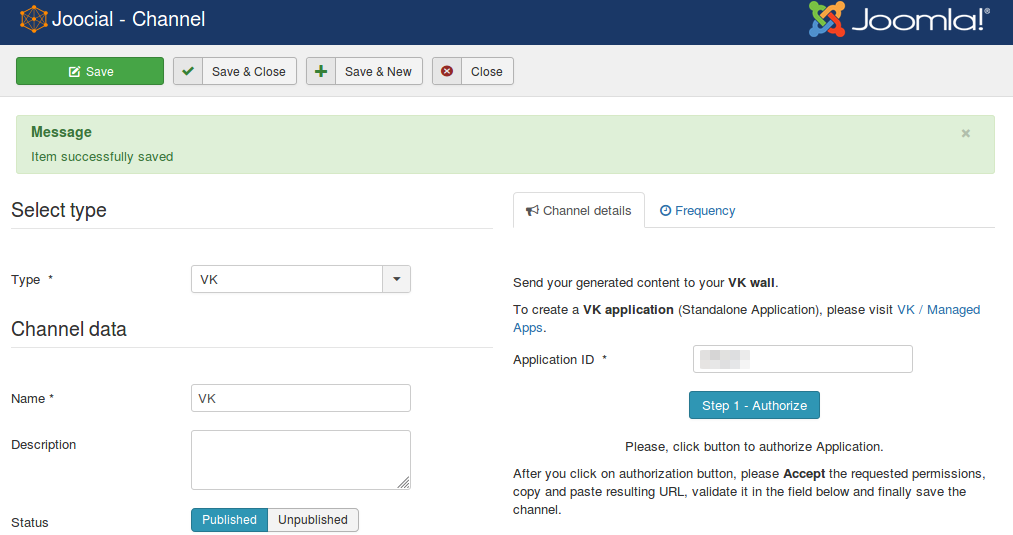This screenshot has height=535, width=1013.
Task: Click the 'Item successfully saved' text
Action: click(102, 157)
